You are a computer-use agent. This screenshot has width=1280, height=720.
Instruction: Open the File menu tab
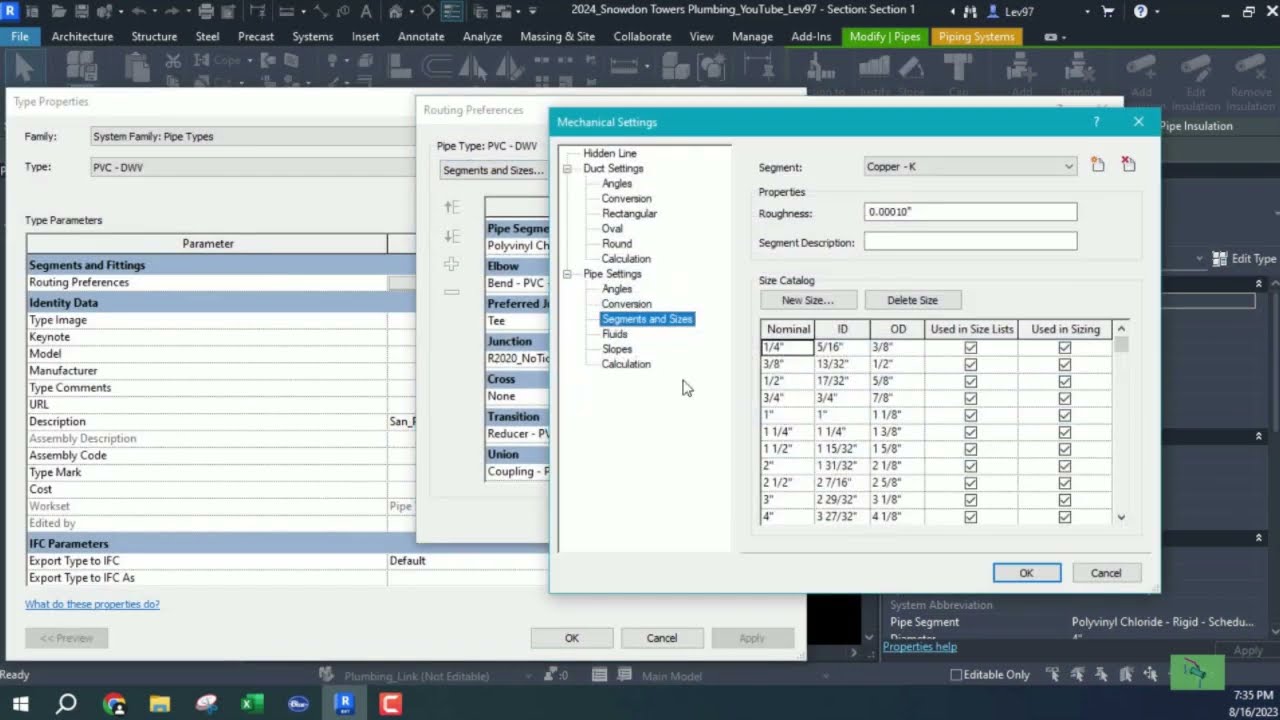20,36
